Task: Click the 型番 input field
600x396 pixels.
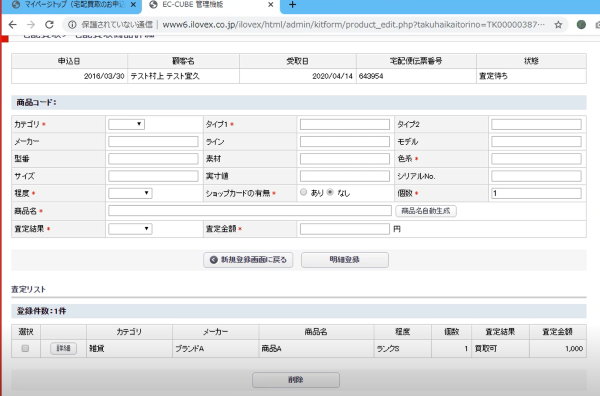Action: coord(153,159)
